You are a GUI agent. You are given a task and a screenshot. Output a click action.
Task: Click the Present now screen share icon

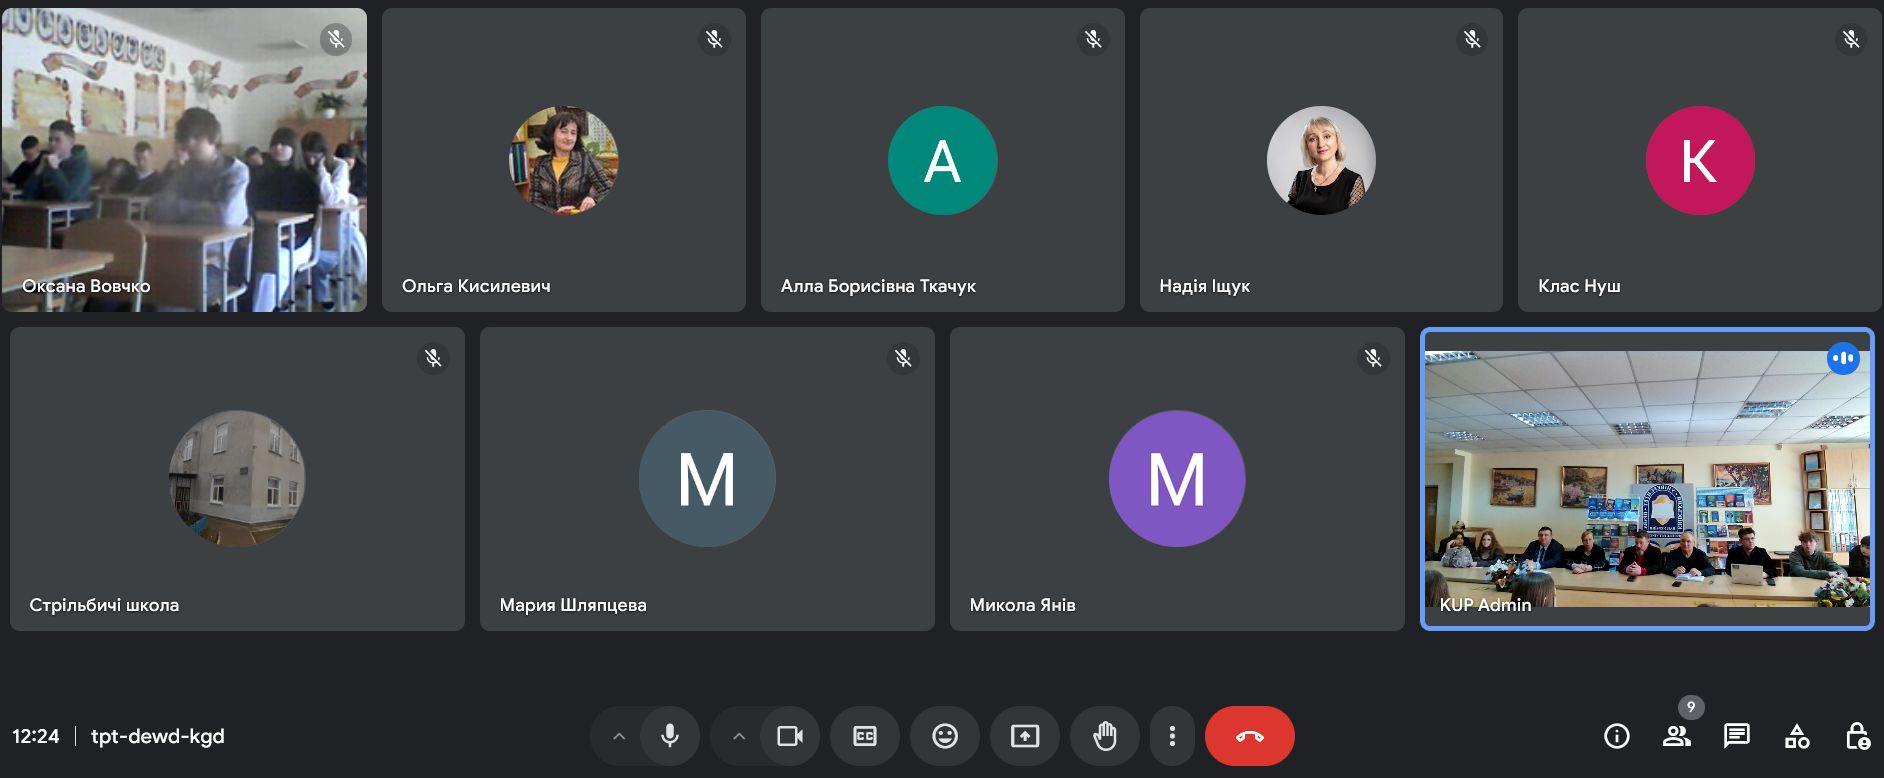[1025, 737]
